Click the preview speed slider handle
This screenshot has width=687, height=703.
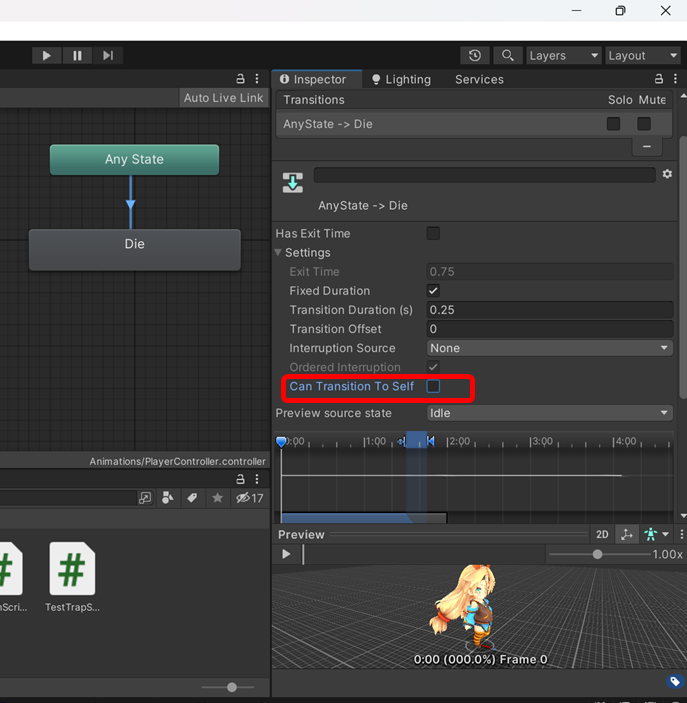(x=598, y=554)
